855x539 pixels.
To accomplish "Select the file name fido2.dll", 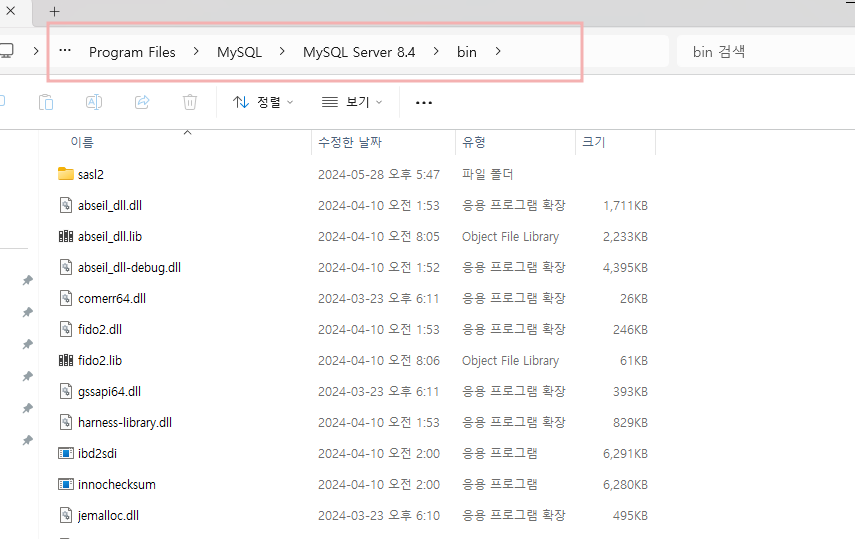I will 100,330.
